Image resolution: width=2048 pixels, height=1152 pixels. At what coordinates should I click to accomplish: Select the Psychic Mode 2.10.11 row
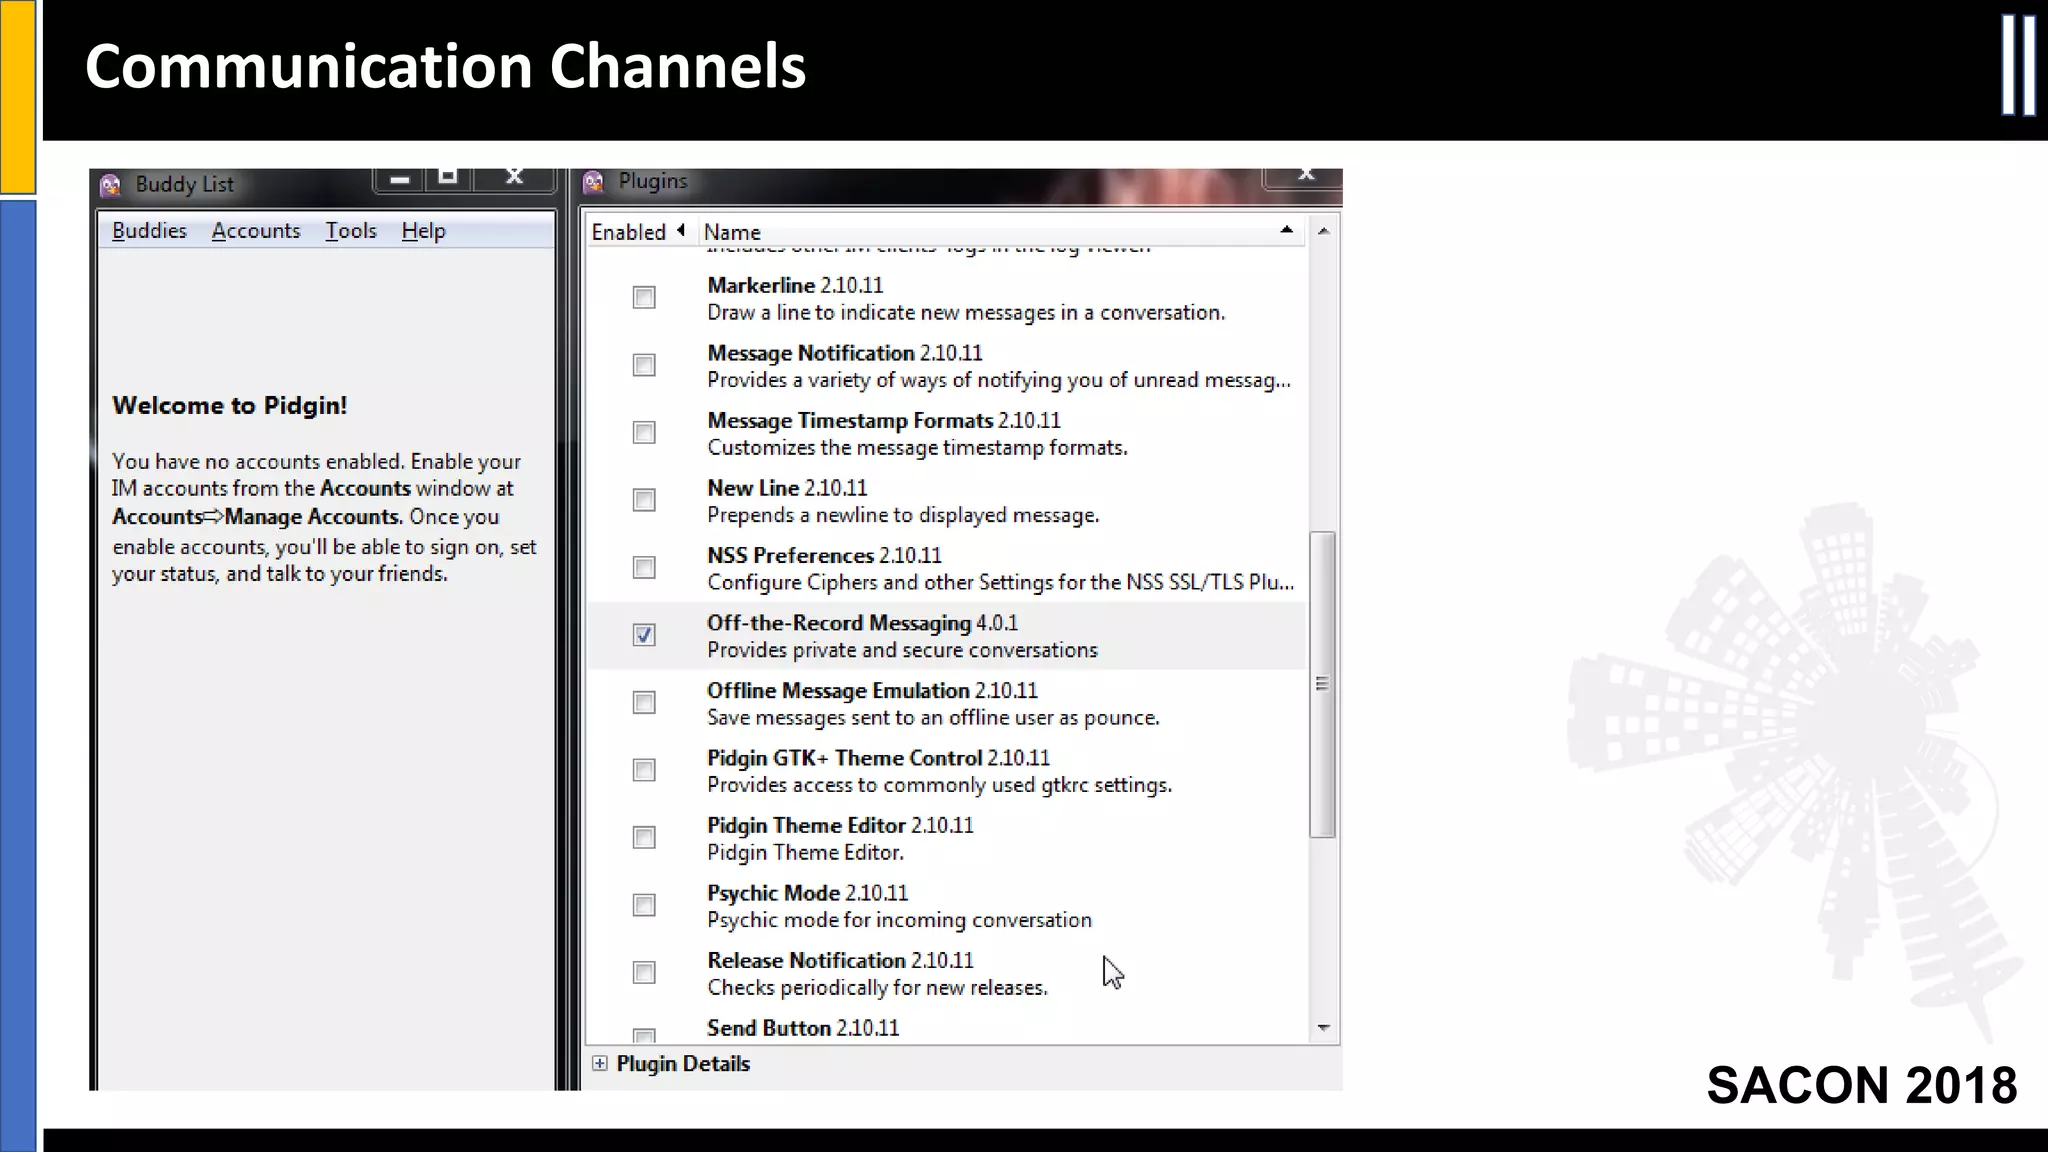(946, 906)
